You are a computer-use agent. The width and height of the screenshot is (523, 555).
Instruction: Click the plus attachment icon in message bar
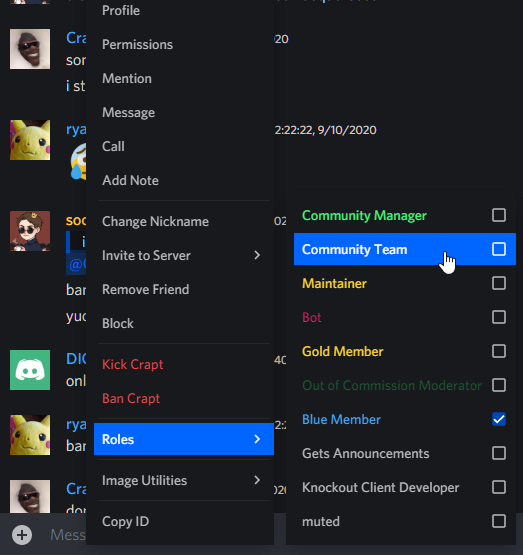22,535
